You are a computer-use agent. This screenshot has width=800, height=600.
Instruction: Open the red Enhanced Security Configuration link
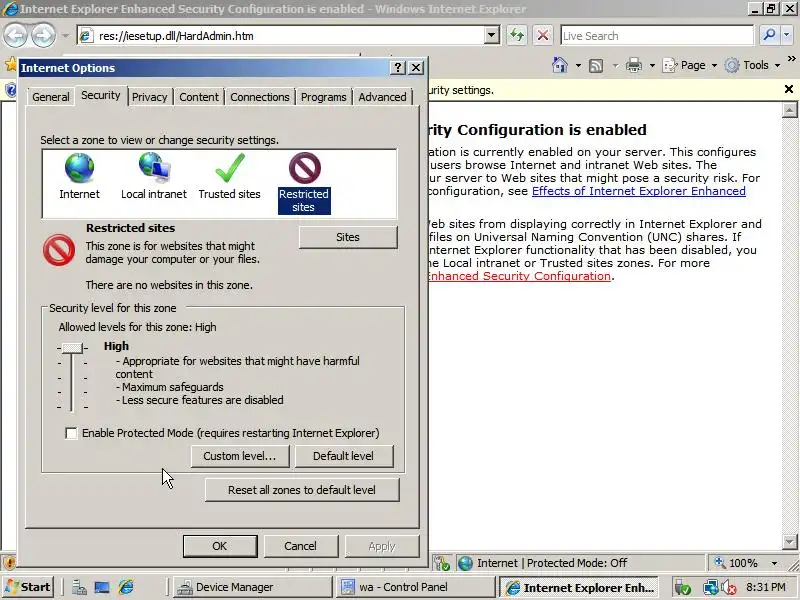(519, 276)
